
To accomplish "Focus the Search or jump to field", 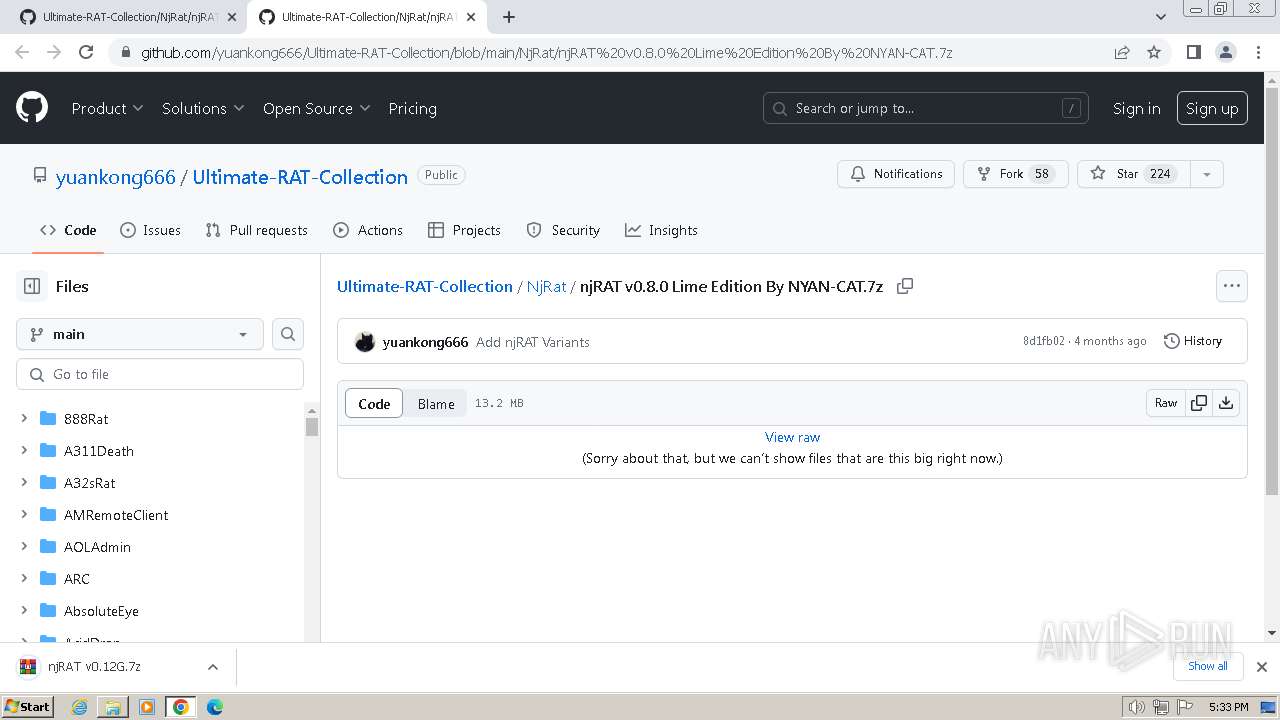I will (x=926, y=108).
